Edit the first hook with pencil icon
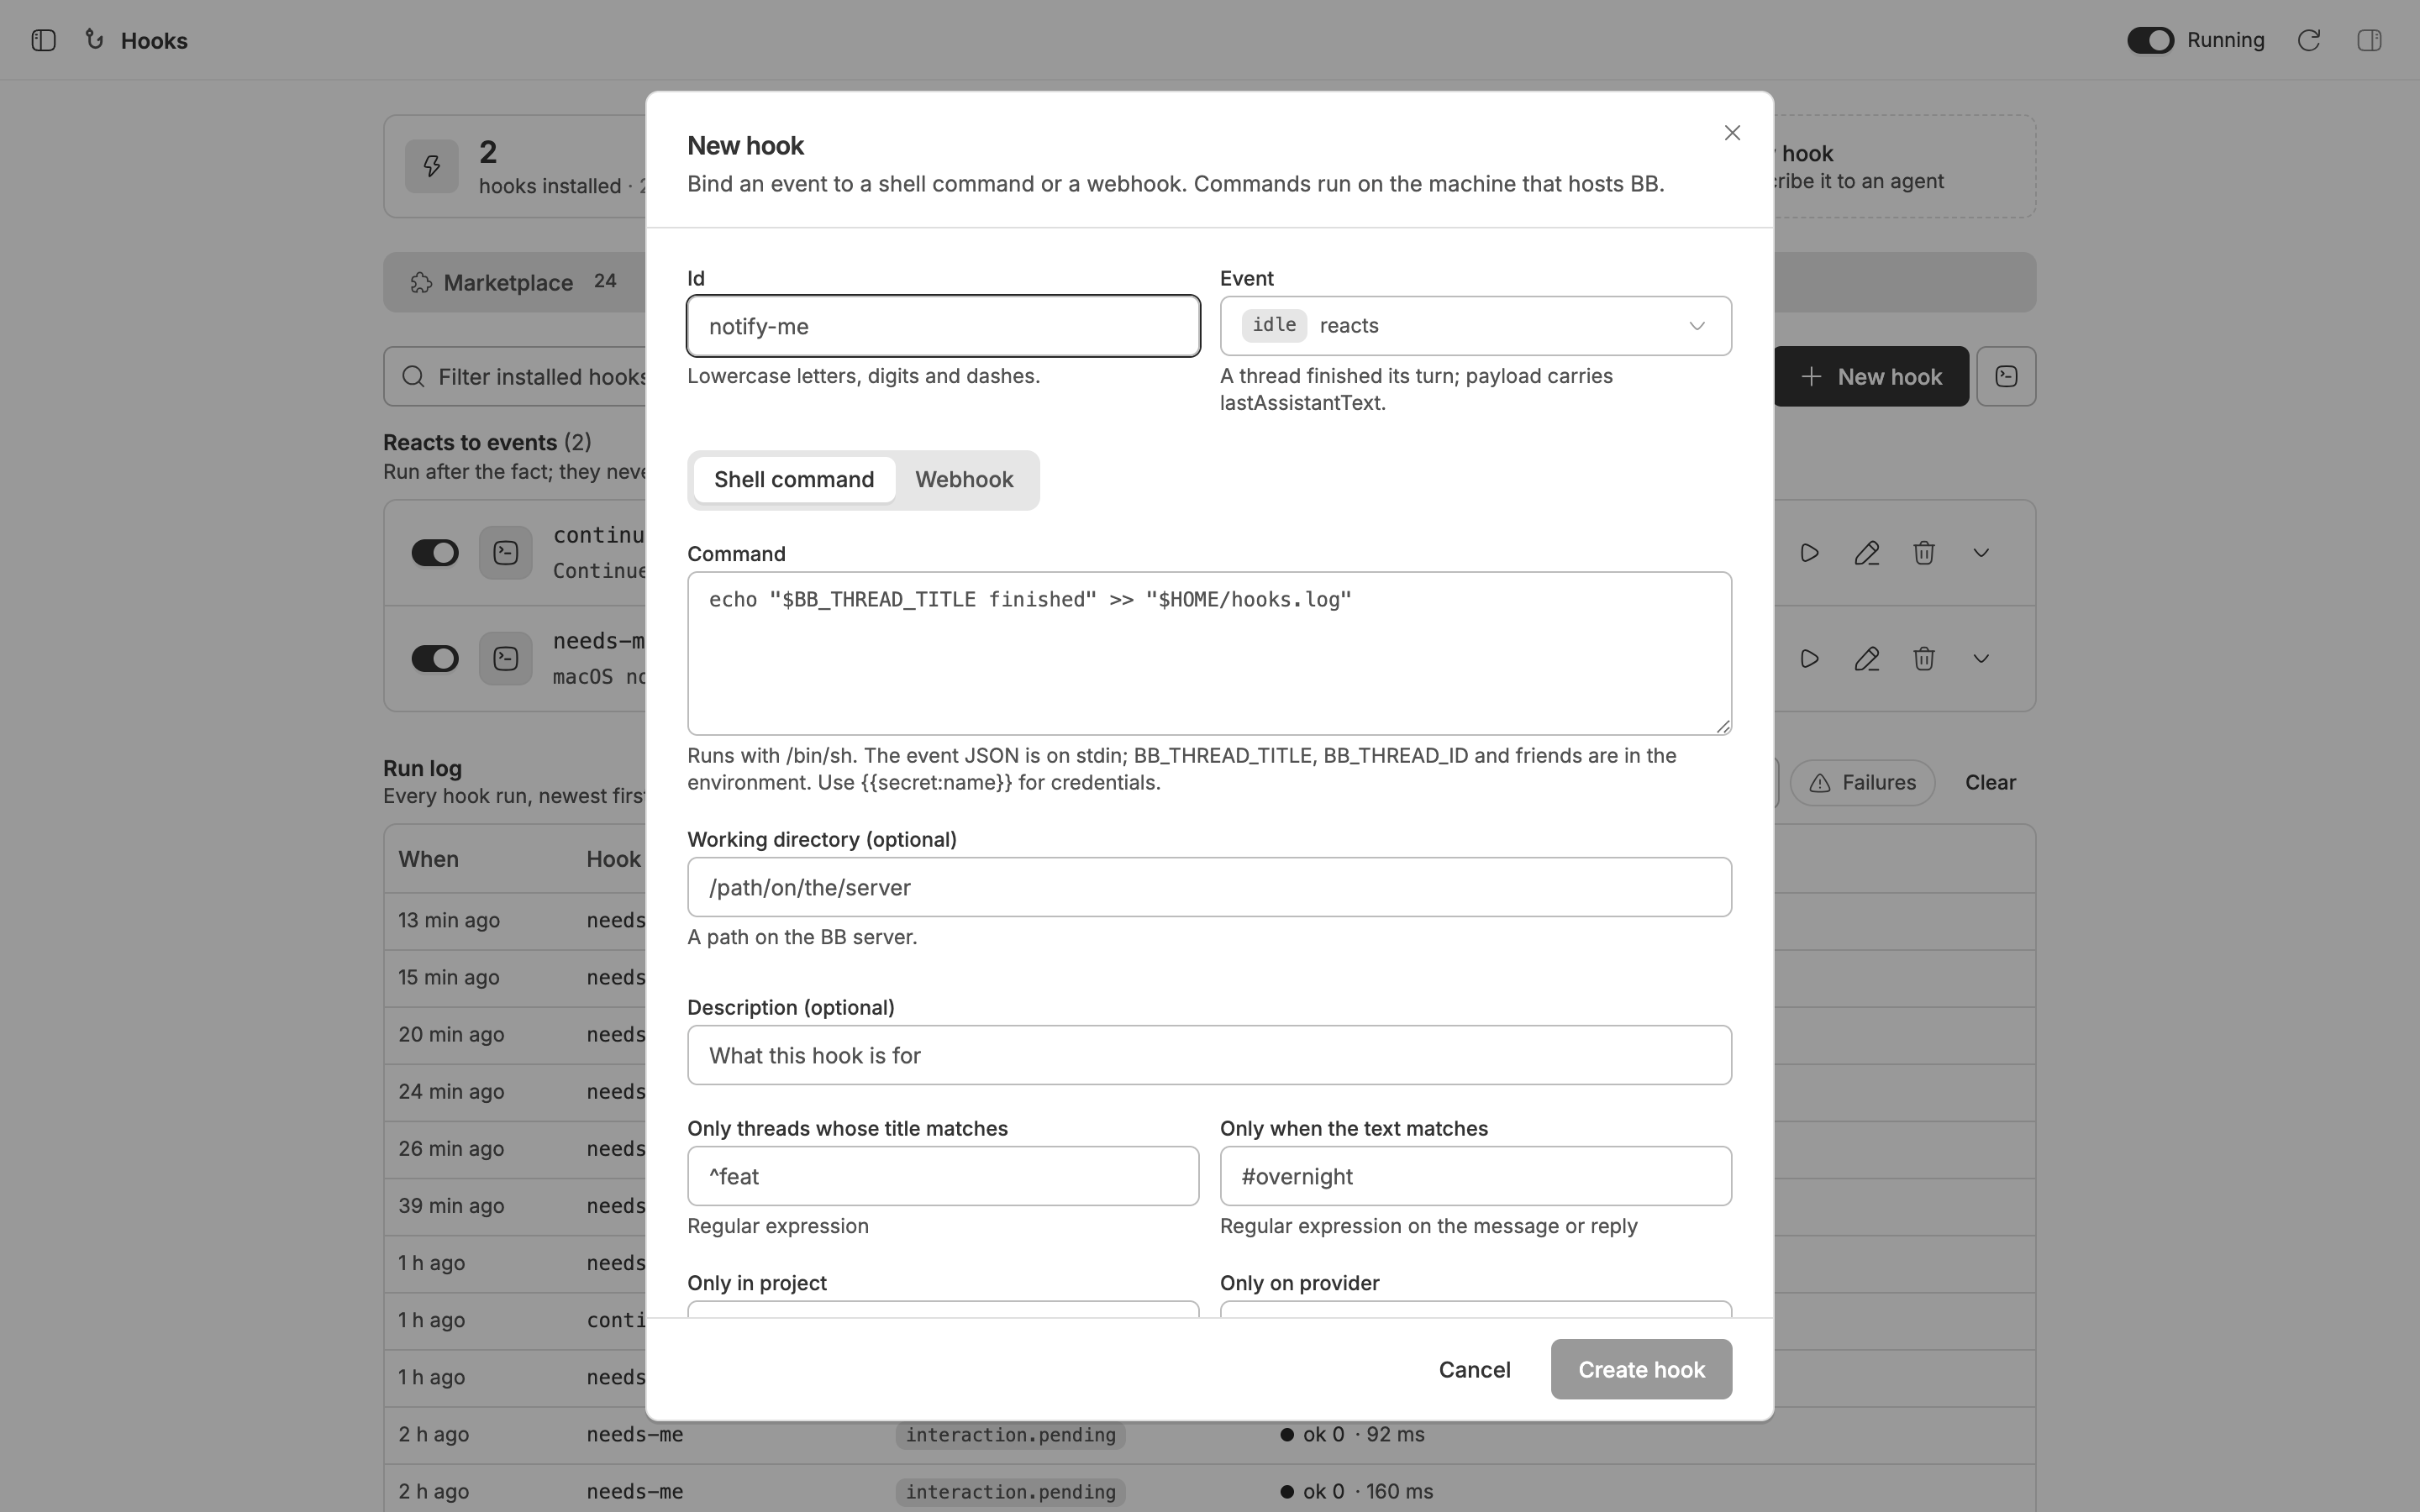The image size is (2420, 1512). pyautogui.click(x=1866, y=553)
